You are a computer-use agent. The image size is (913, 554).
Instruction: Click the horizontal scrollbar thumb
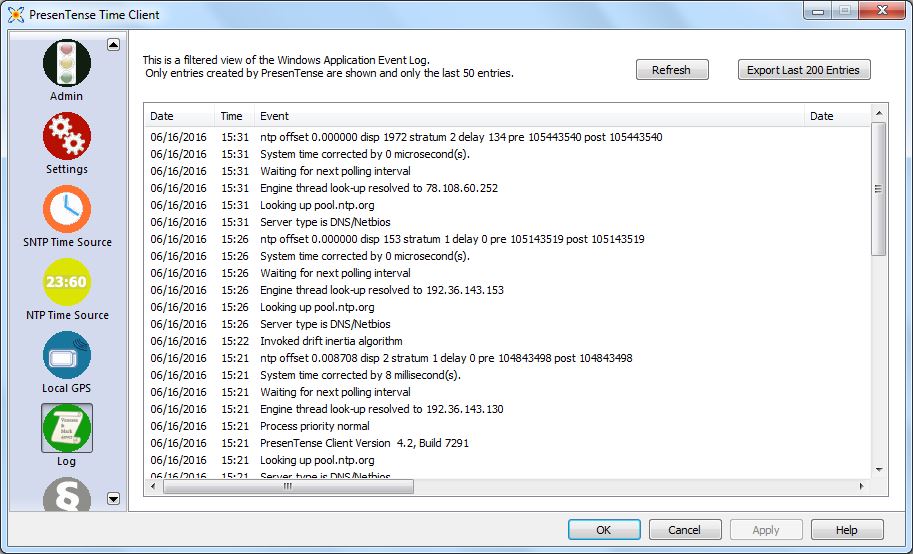pos(288,486)
